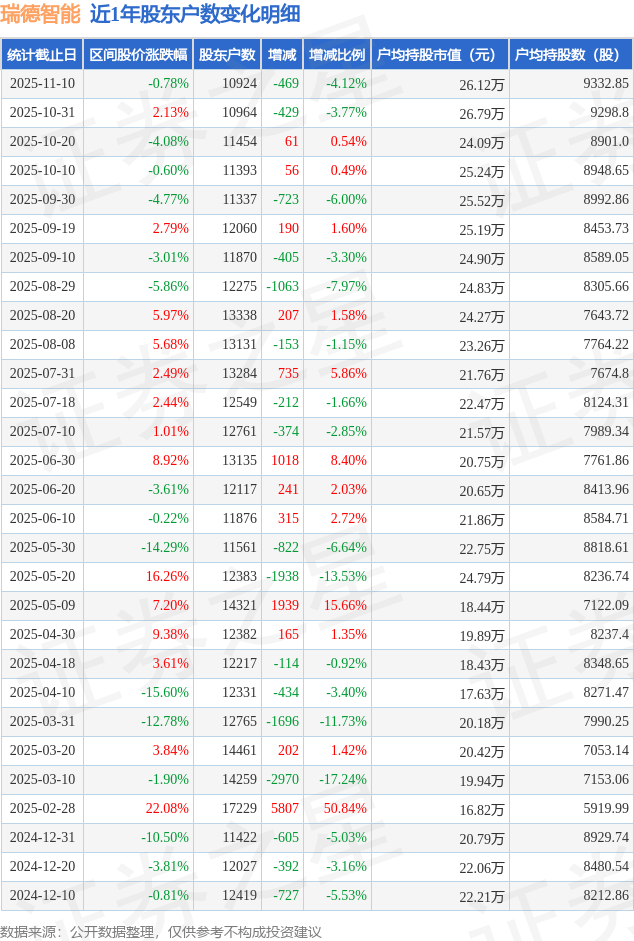Viewport: 634px width, 941px height.
Task: Click the 数据来源 footer disclaimer text
Action: pos(161,931)
